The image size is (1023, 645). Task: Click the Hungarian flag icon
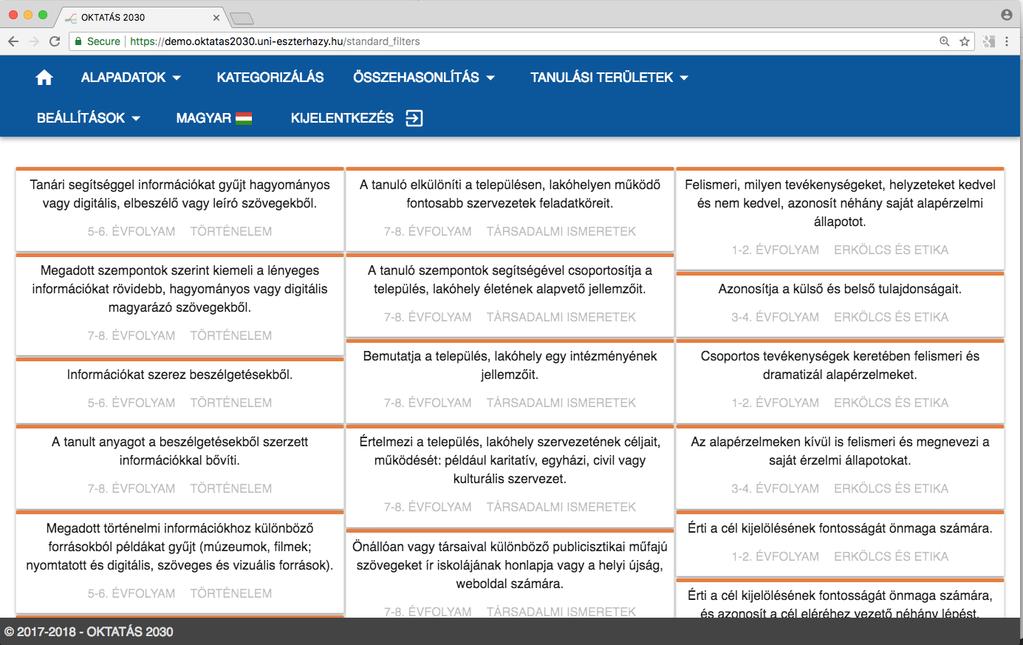(x=244, y=118)
